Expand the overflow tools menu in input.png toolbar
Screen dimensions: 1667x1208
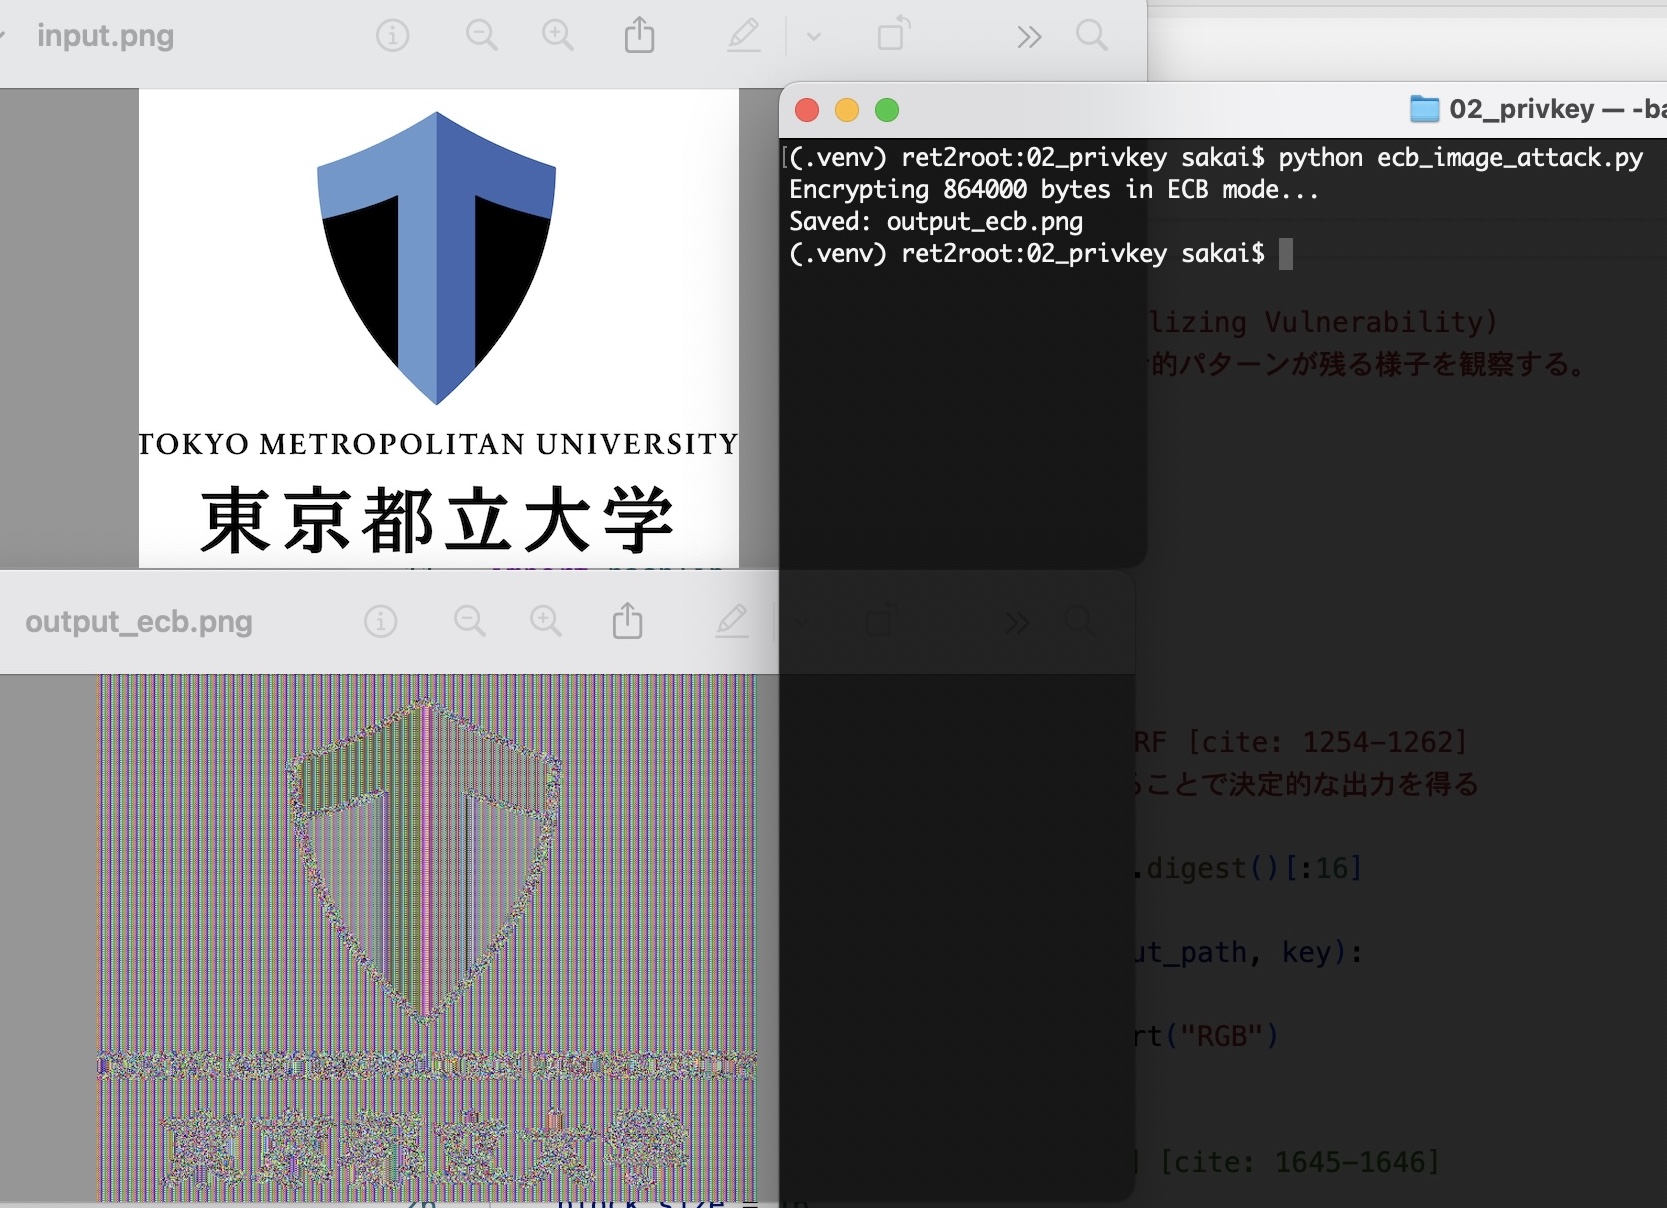[1028, 35]
